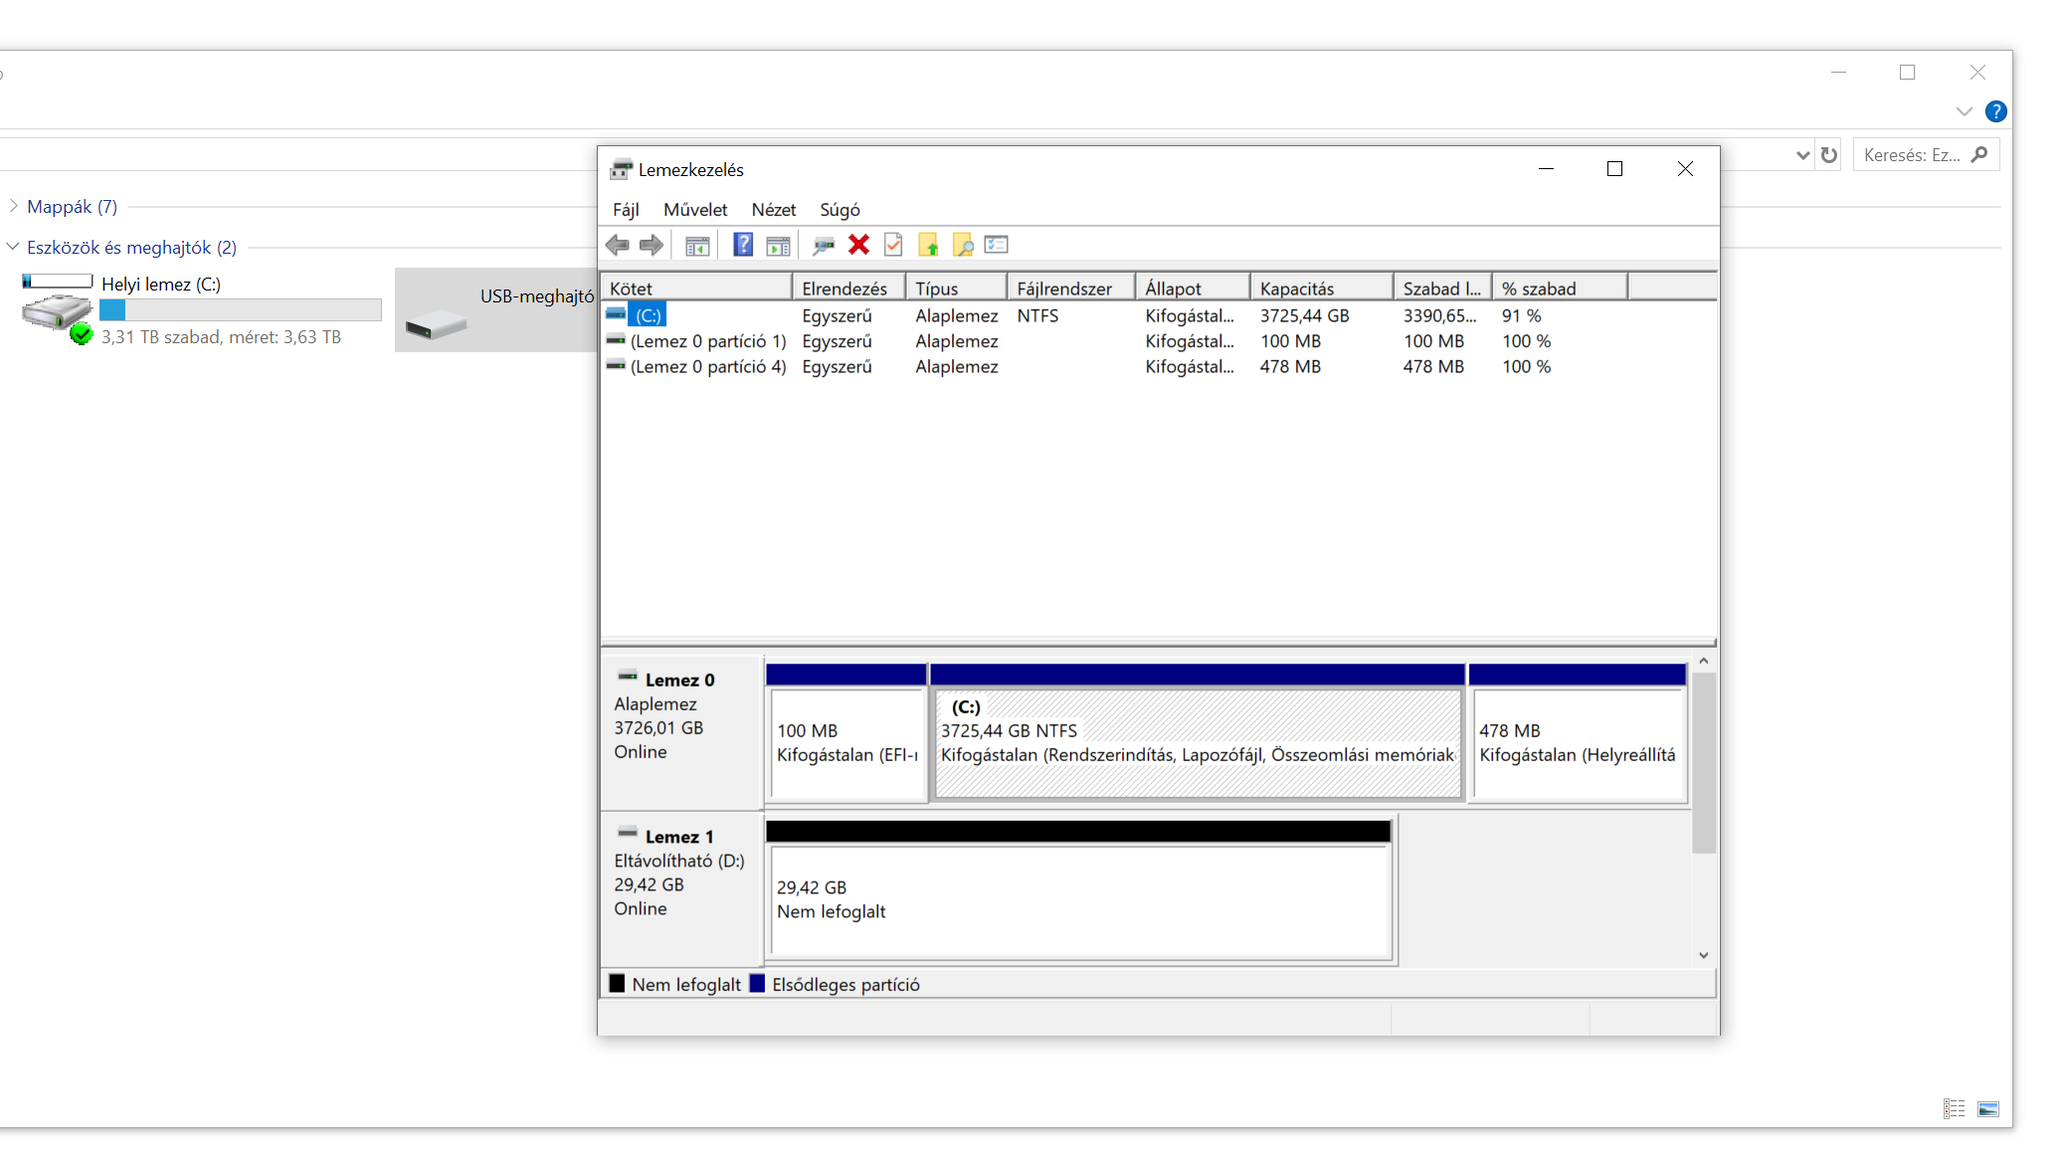Switch Explorer to details view icon

coord(1954,1109)
